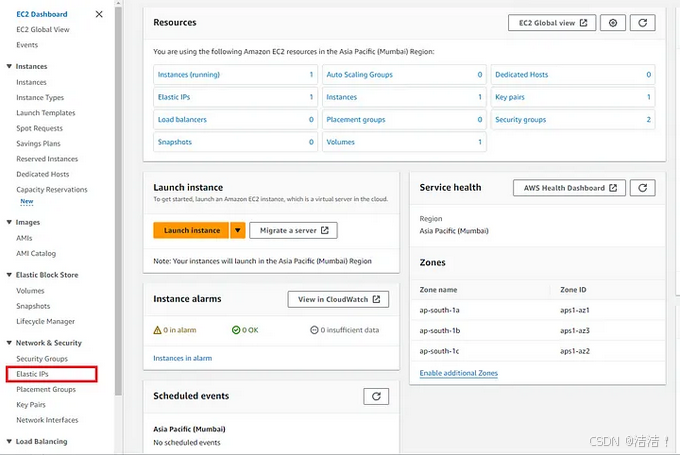Image resolution: width=680 pixels, height=455 pixels.
Task: Open AMI Catalog in sidebar
Action: [x=36, y=253]
